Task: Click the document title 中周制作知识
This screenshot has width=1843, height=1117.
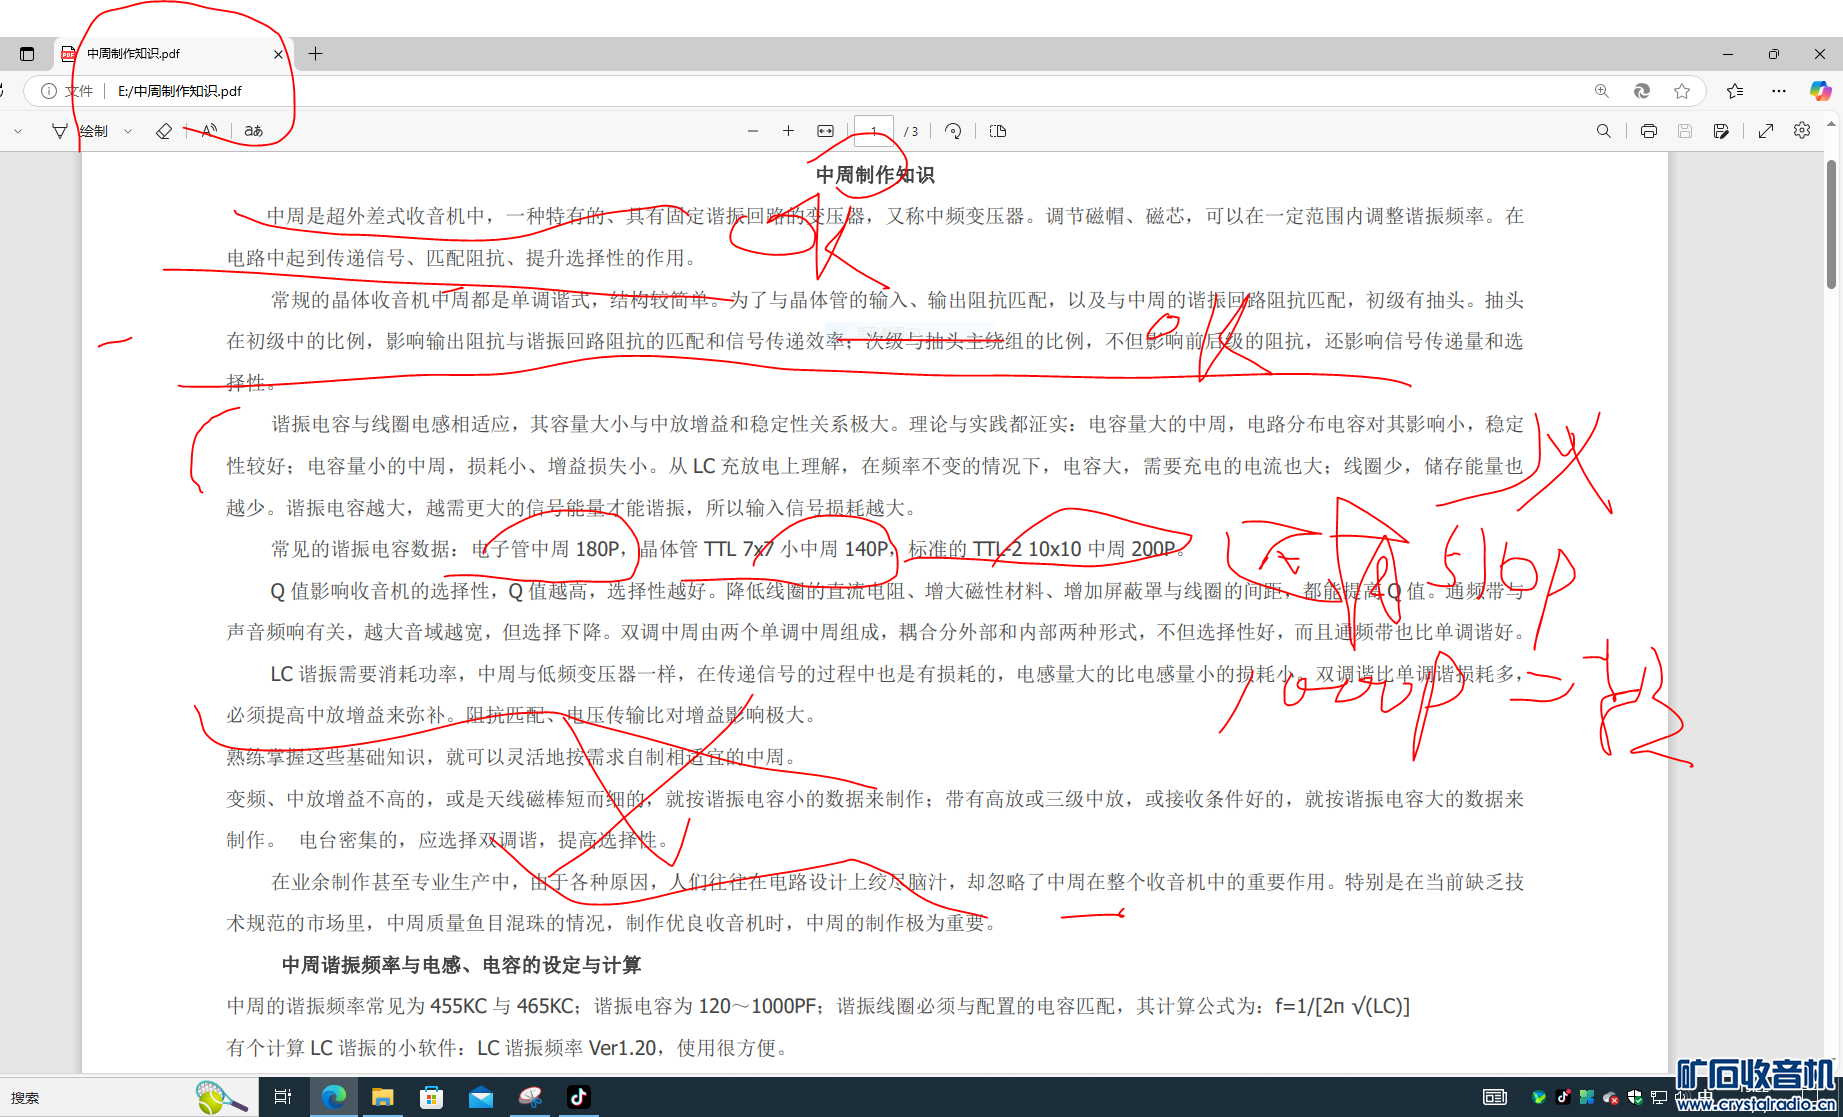Action: point(875,175)
